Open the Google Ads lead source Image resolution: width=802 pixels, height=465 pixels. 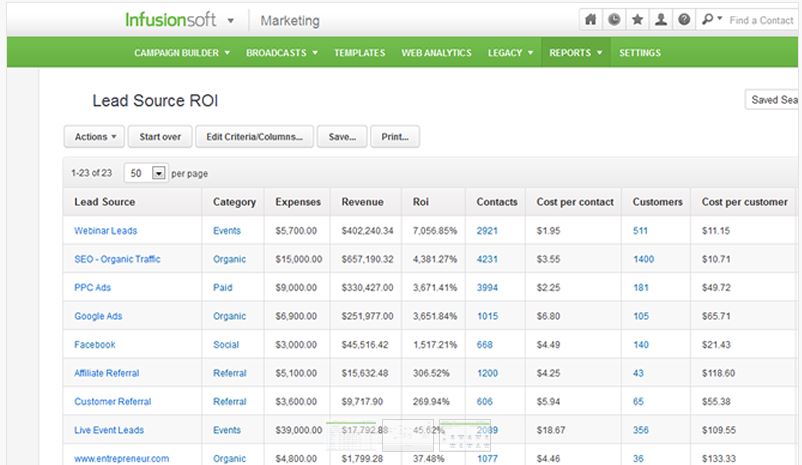(98, 316)
